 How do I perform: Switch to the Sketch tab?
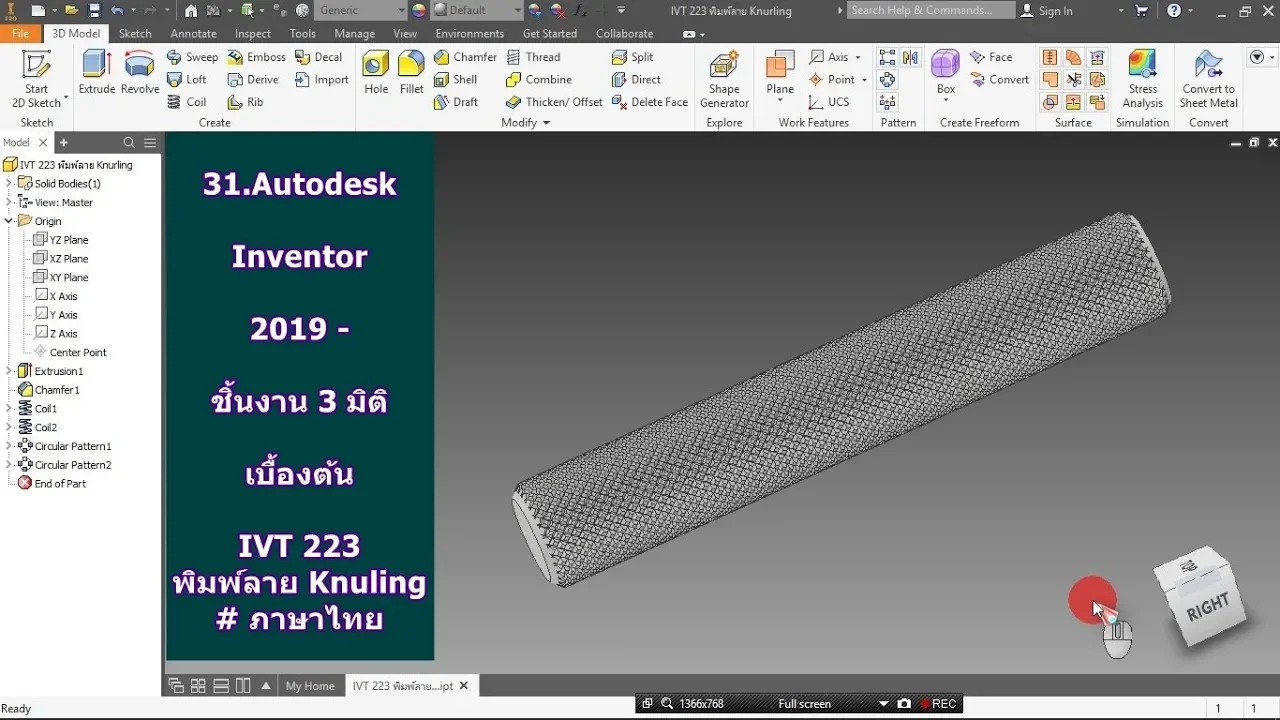(135, 33)
